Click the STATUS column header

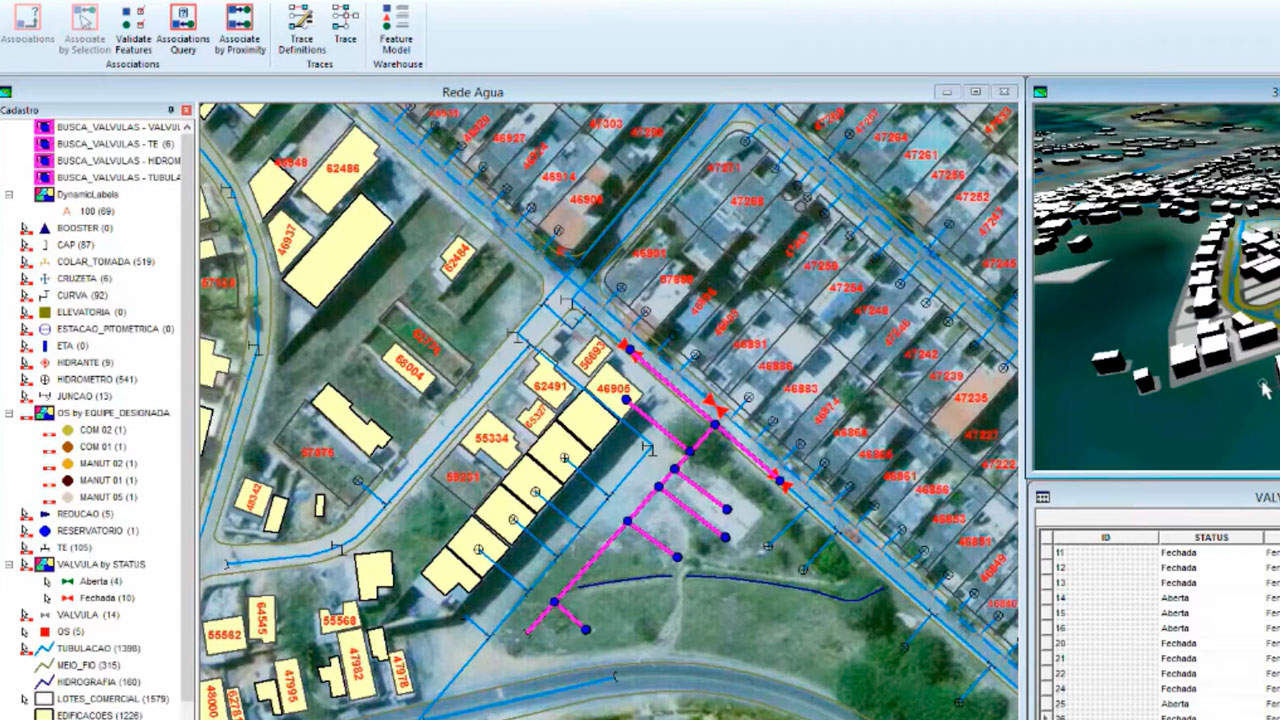[x=1210, y=537]
